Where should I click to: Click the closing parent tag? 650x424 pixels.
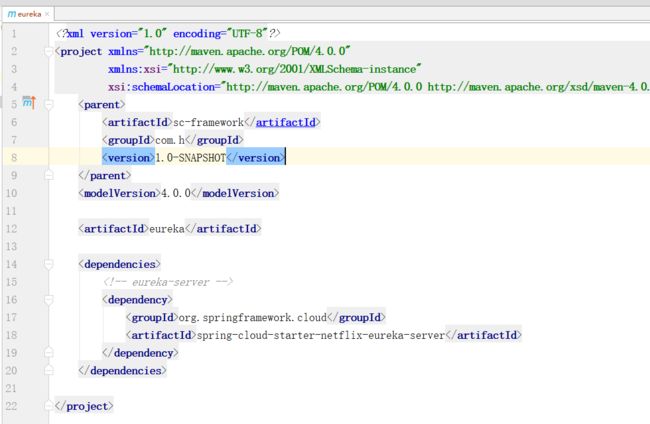105,175
